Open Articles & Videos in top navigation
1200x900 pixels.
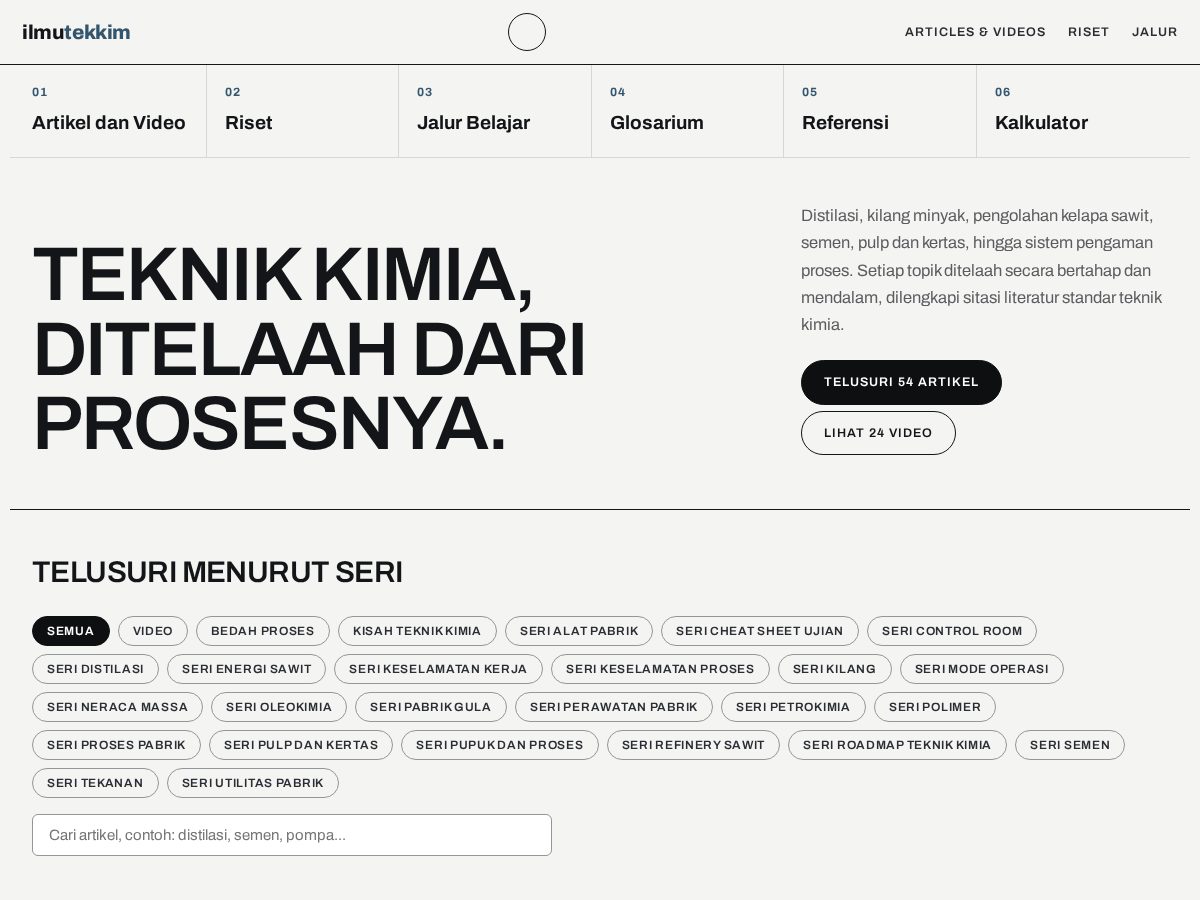tap(975, 32)
